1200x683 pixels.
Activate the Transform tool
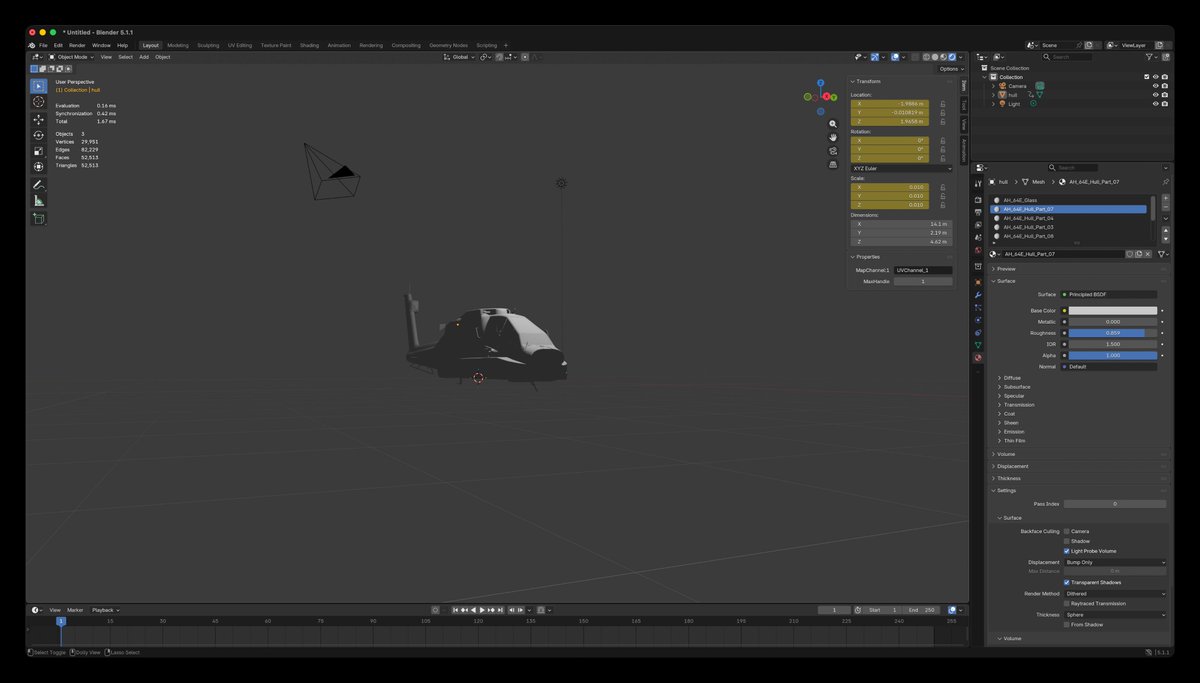pyautogui.click(x=39, y=167)
